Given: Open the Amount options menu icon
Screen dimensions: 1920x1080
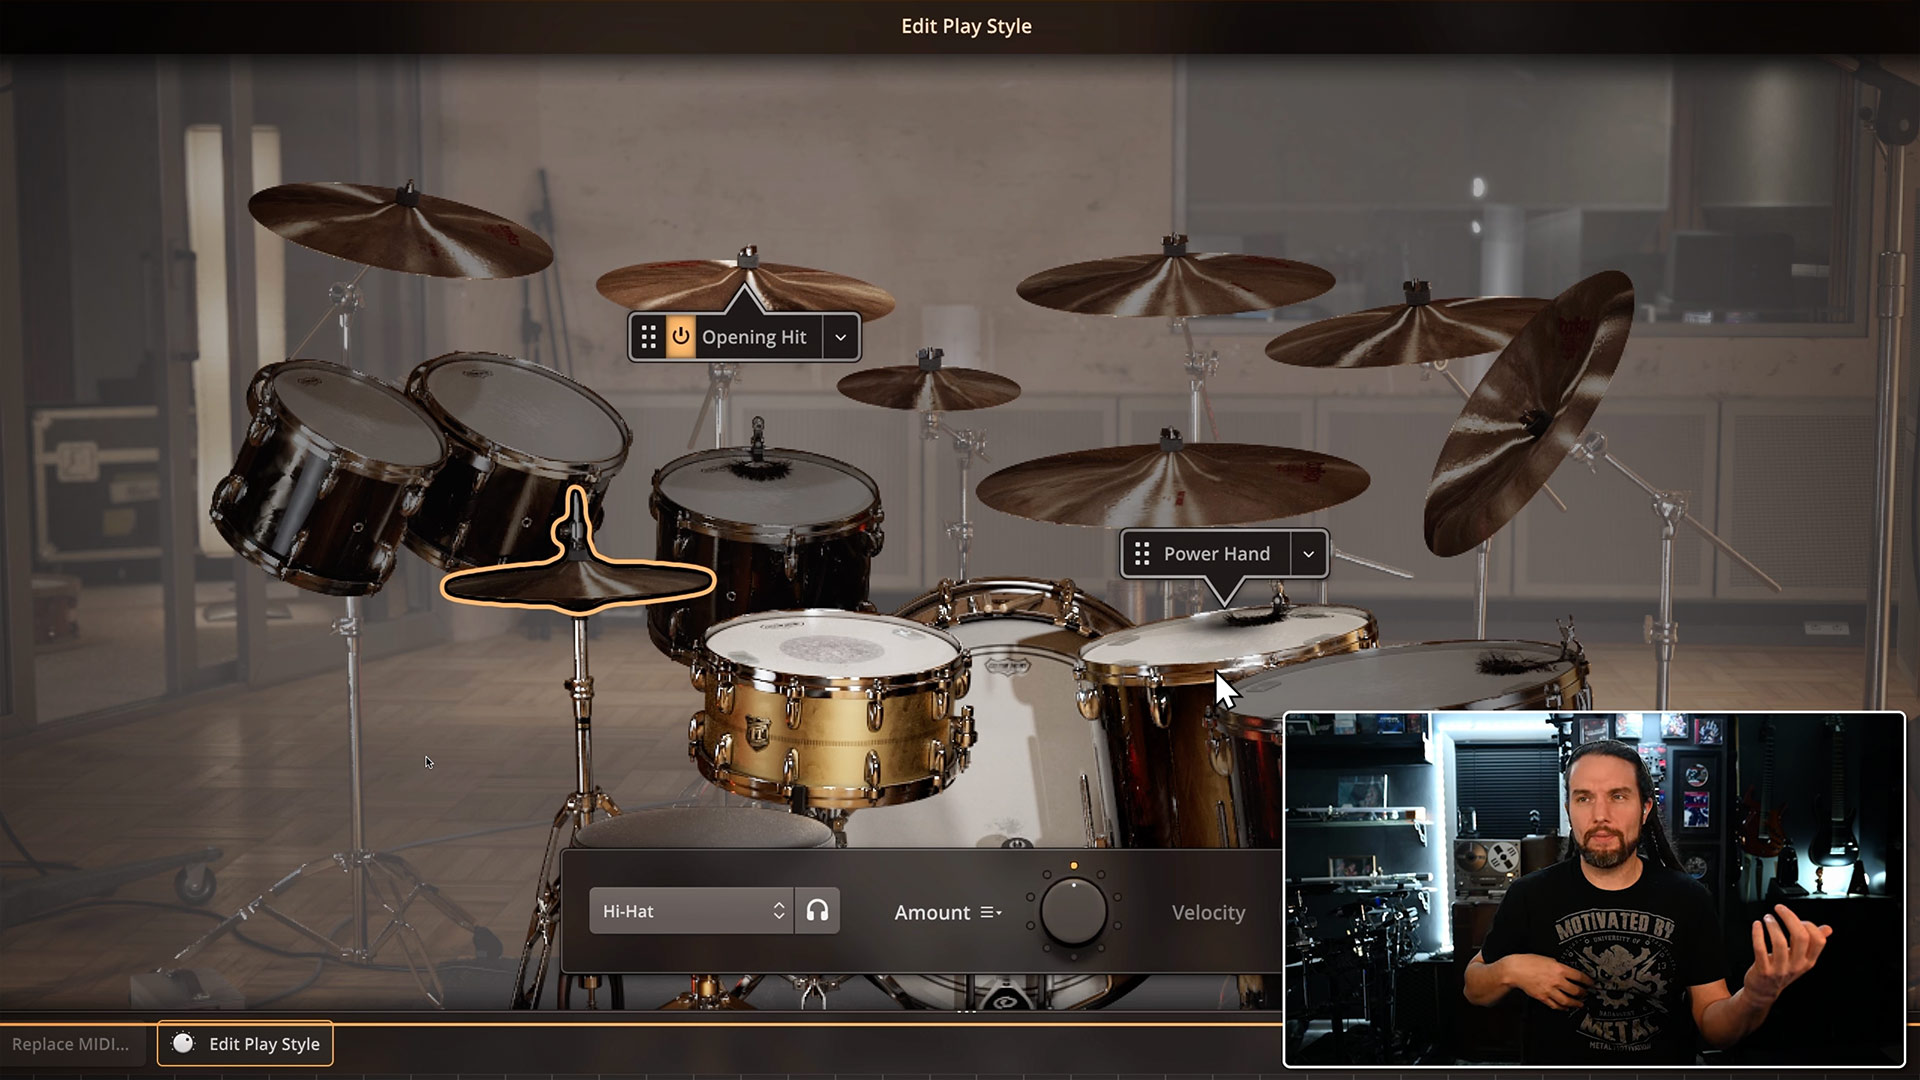Looking at the screenshot, I should pyautogui.click(x=990, y=912).
